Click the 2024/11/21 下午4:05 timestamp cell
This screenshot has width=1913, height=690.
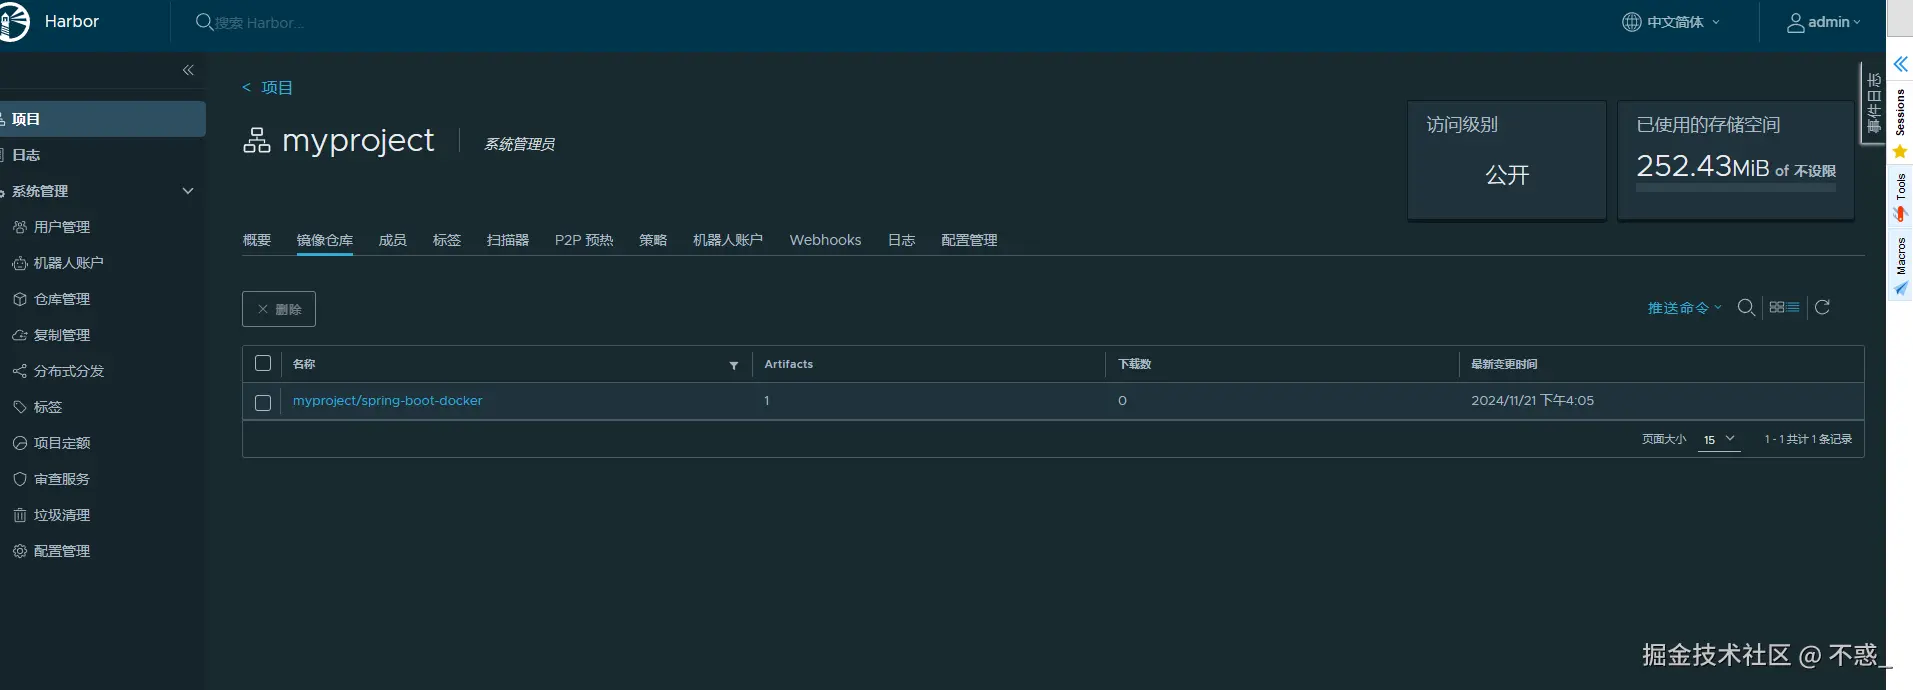coord(1532,401)
